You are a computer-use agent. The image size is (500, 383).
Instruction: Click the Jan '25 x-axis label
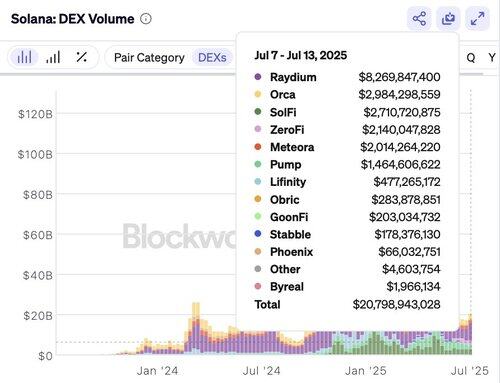(x=366, y=371)
